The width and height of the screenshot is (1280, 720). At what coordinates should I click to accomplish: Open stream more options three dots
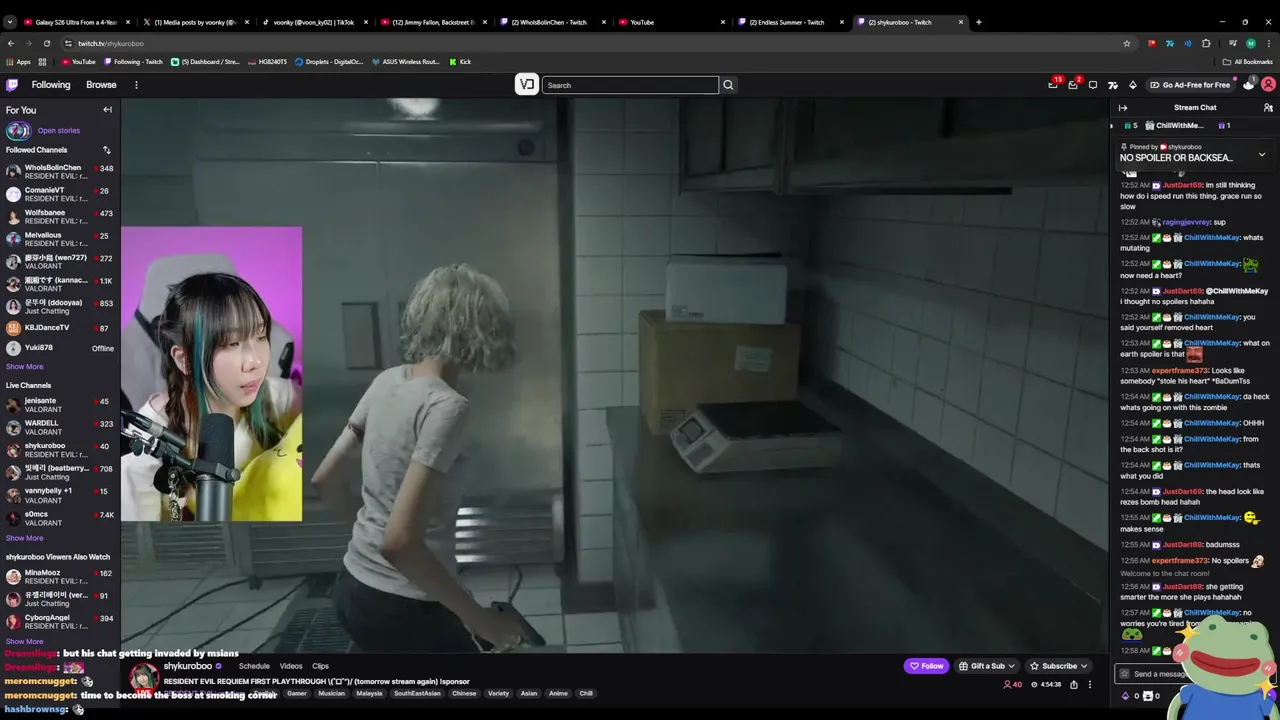coord(1090,685)
